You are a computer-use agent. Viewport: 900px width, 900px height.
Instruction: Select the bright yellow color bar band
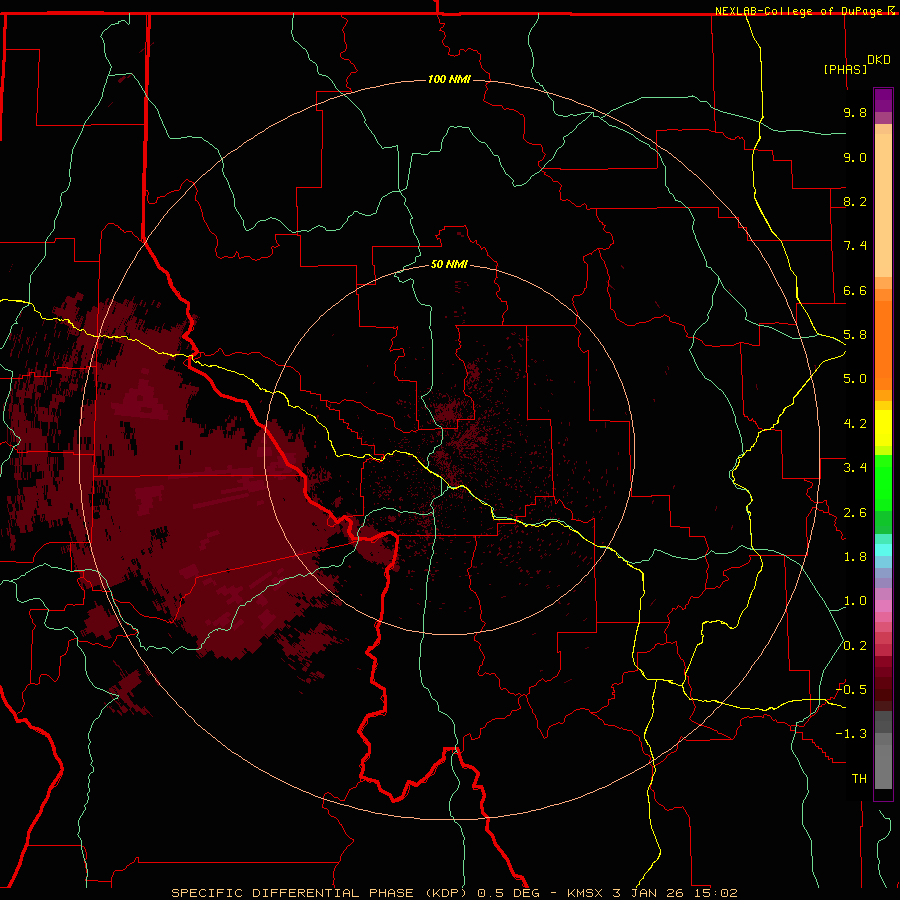click(x=883, y=428)
